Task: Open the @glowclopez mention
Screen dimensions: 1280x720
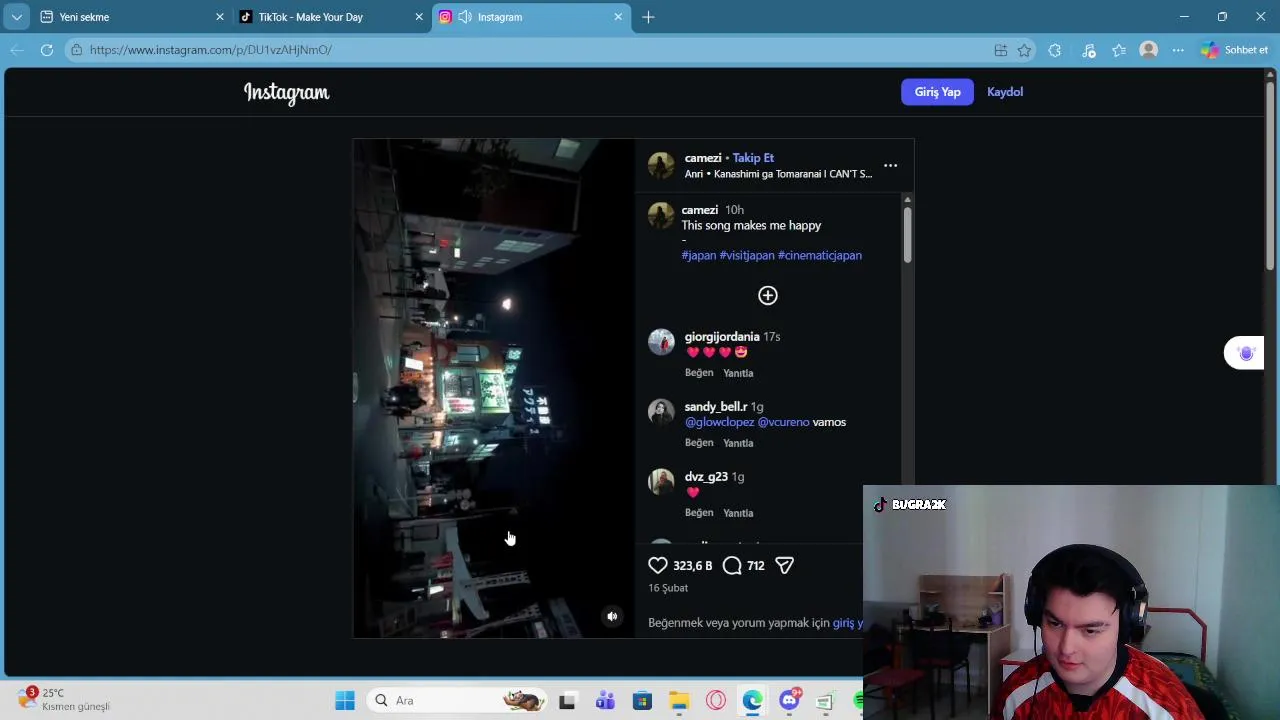Action: pyautogui.click(x=720, y=422)
